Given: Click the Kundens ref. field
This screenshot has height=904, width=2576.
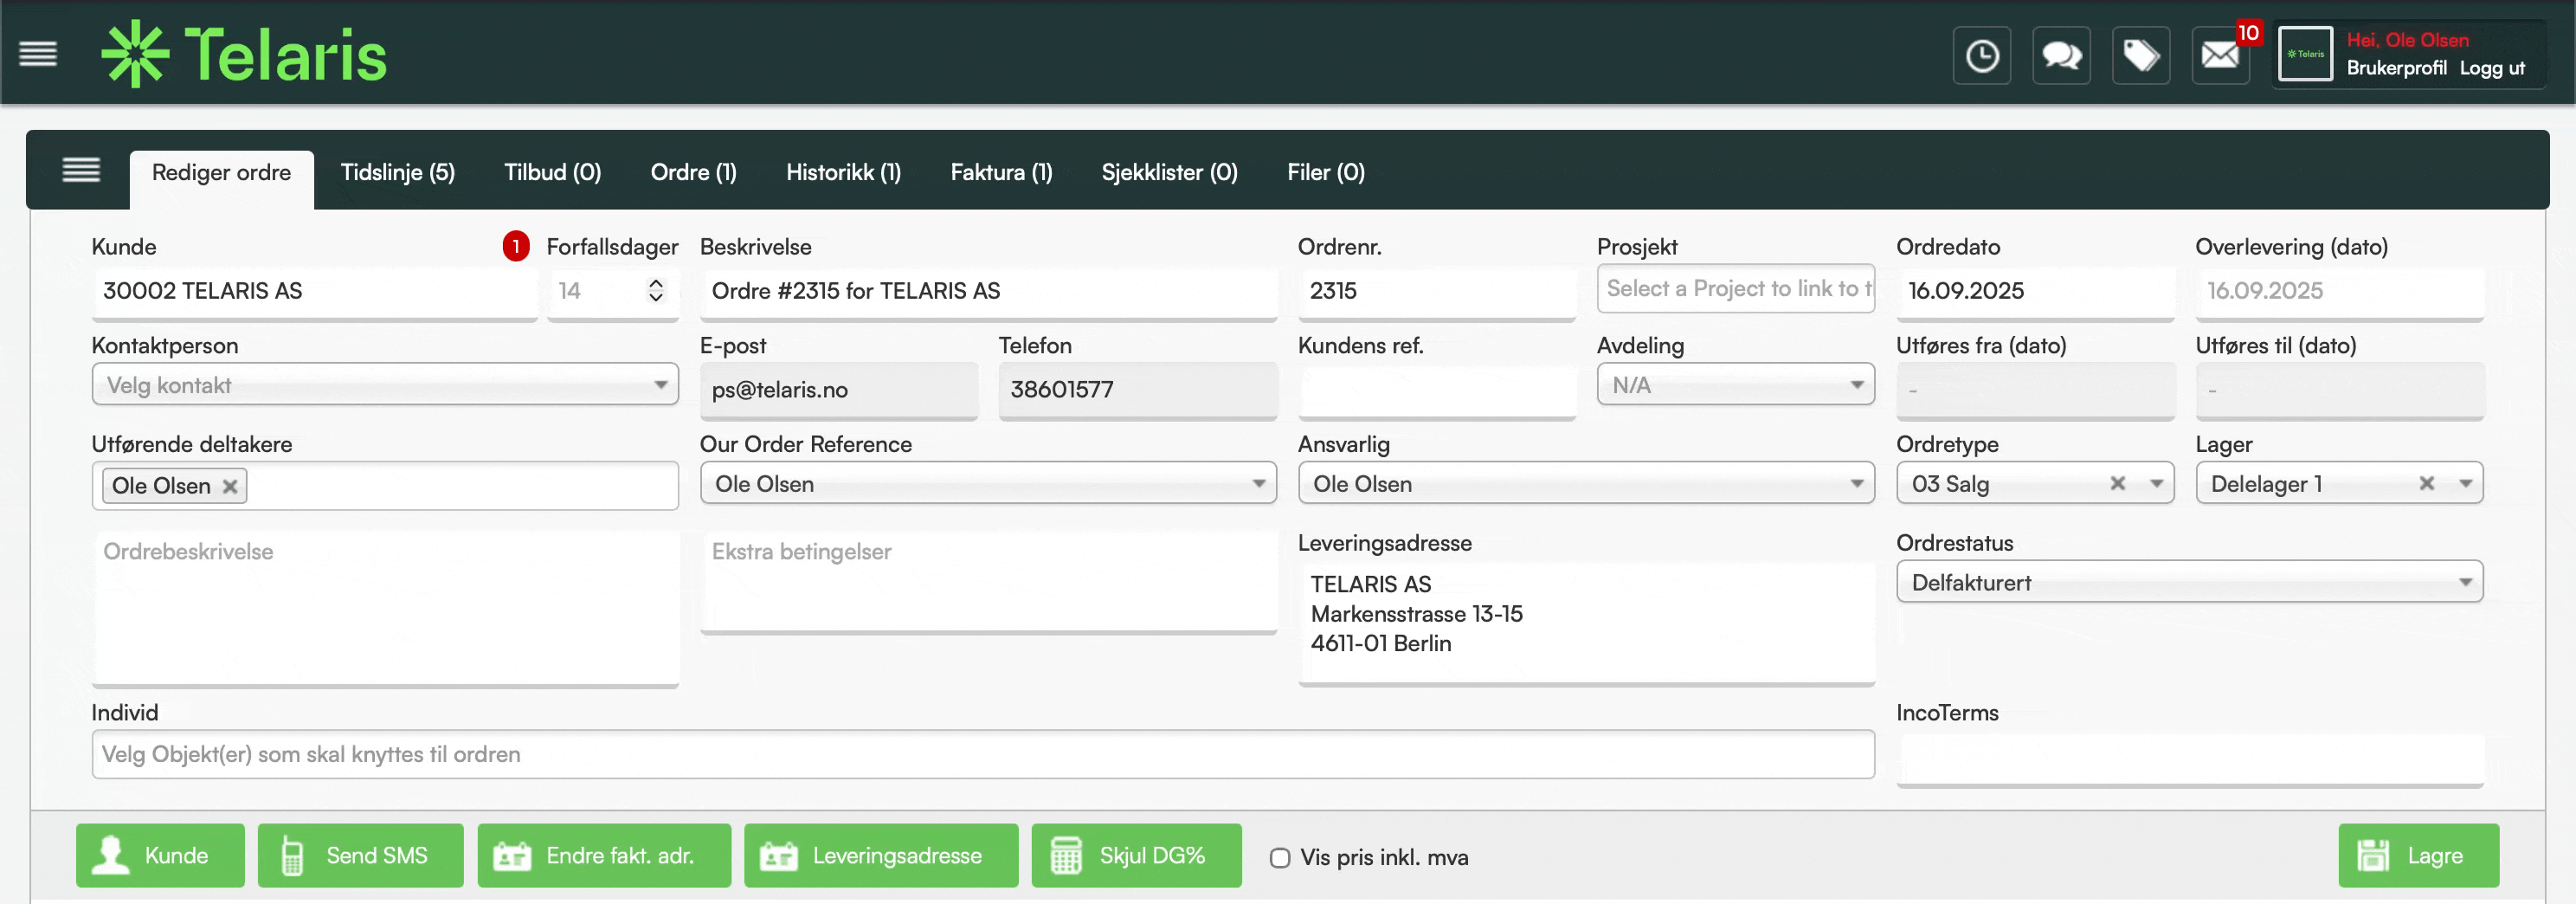Looking at the screenshot, I should pyautogui.click(x=1437, y=390).
